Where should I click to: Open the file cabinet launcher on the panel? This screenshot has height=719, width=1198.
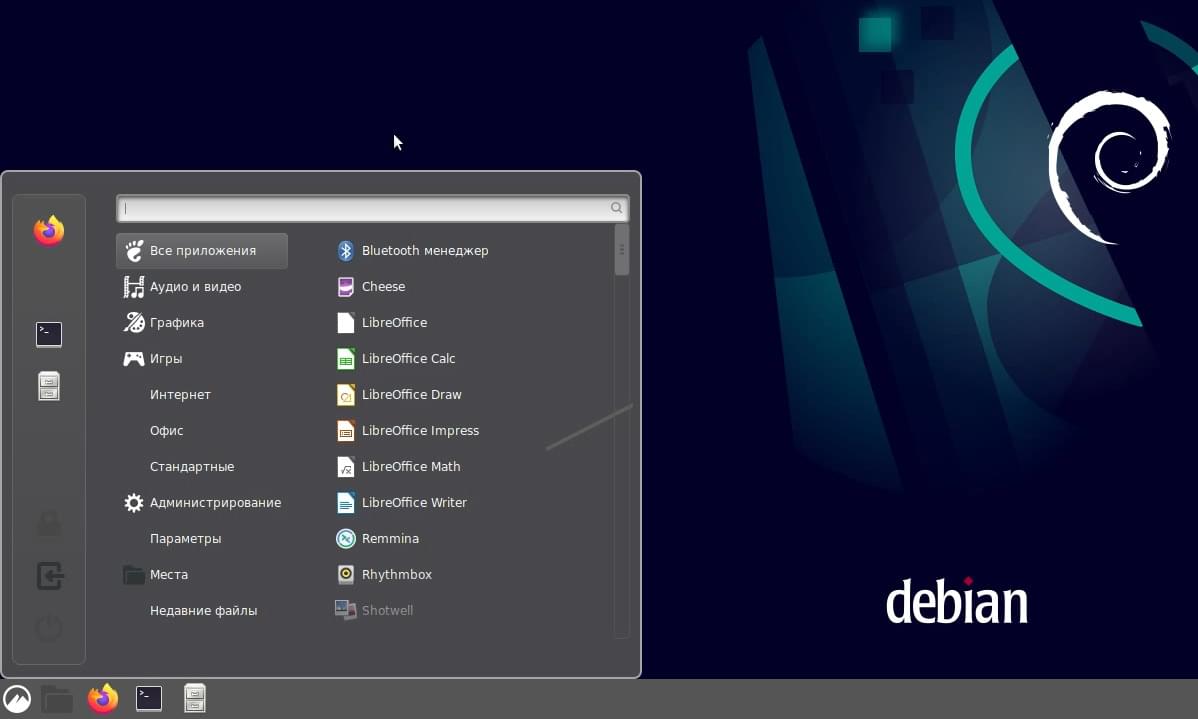pyautogui.click(x=195, y=698)
